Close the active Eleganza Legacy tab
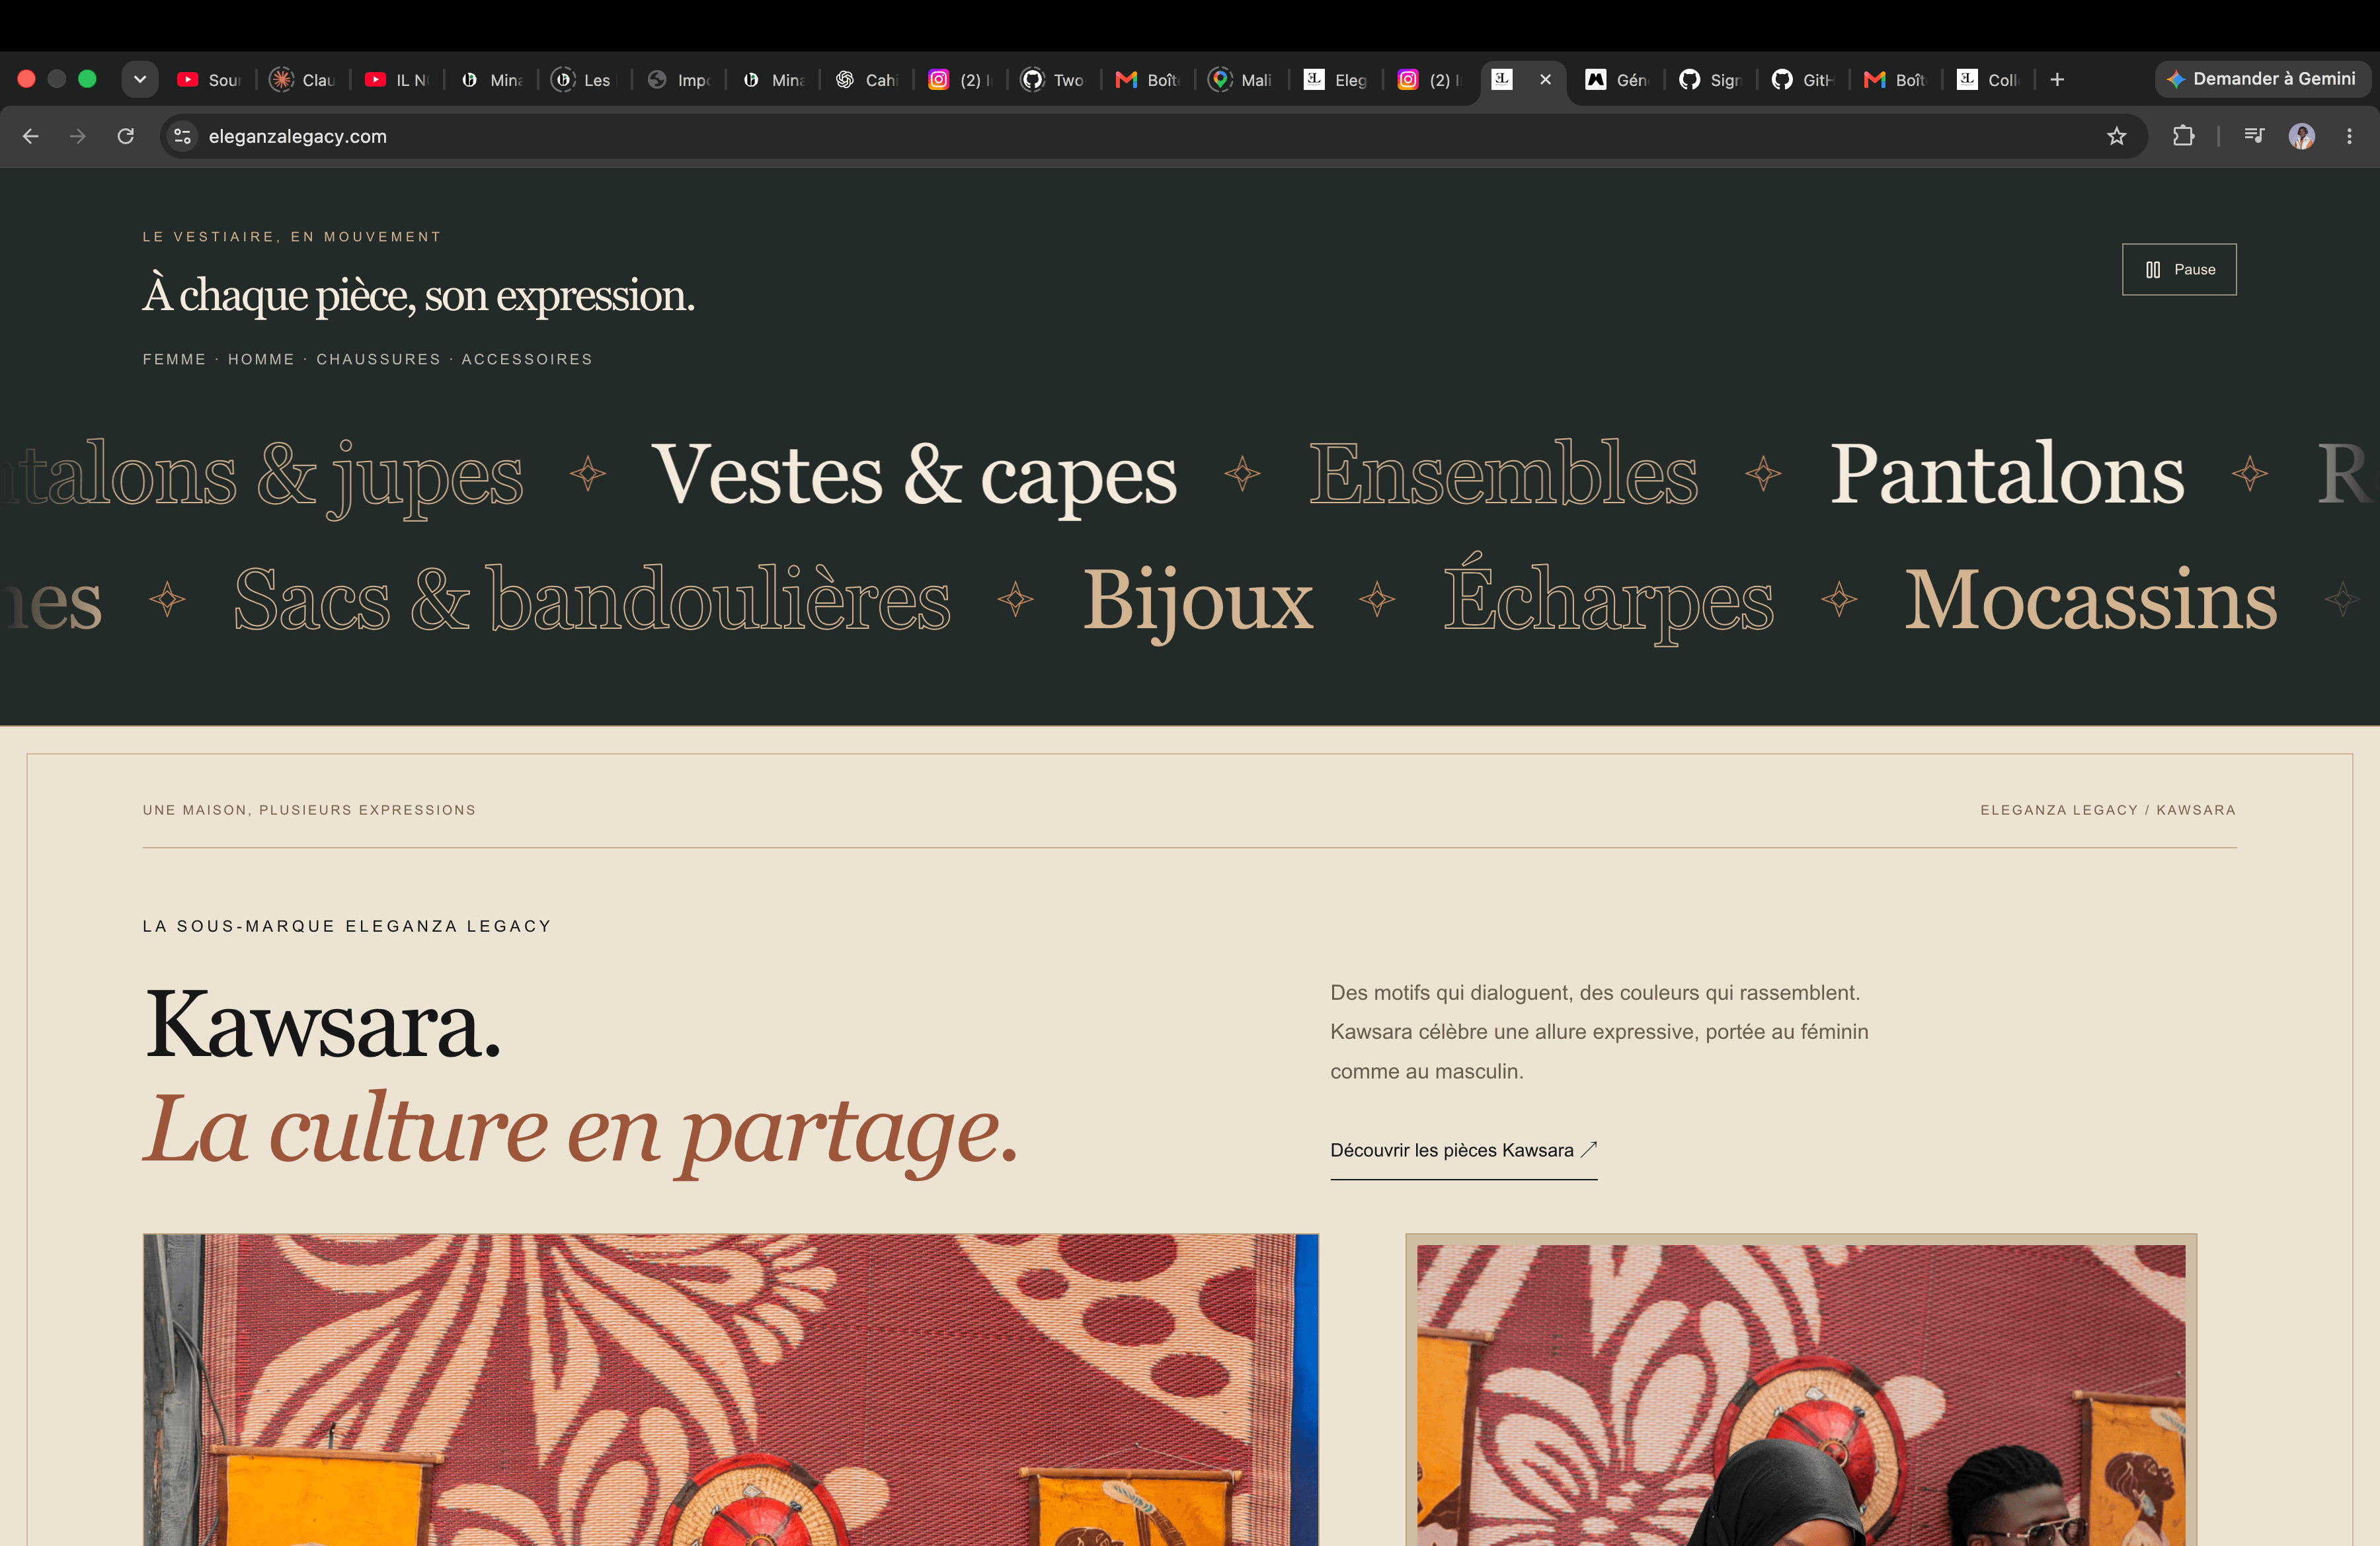This screenshot has width=2380, height=1546. [x=1545, y=79]
